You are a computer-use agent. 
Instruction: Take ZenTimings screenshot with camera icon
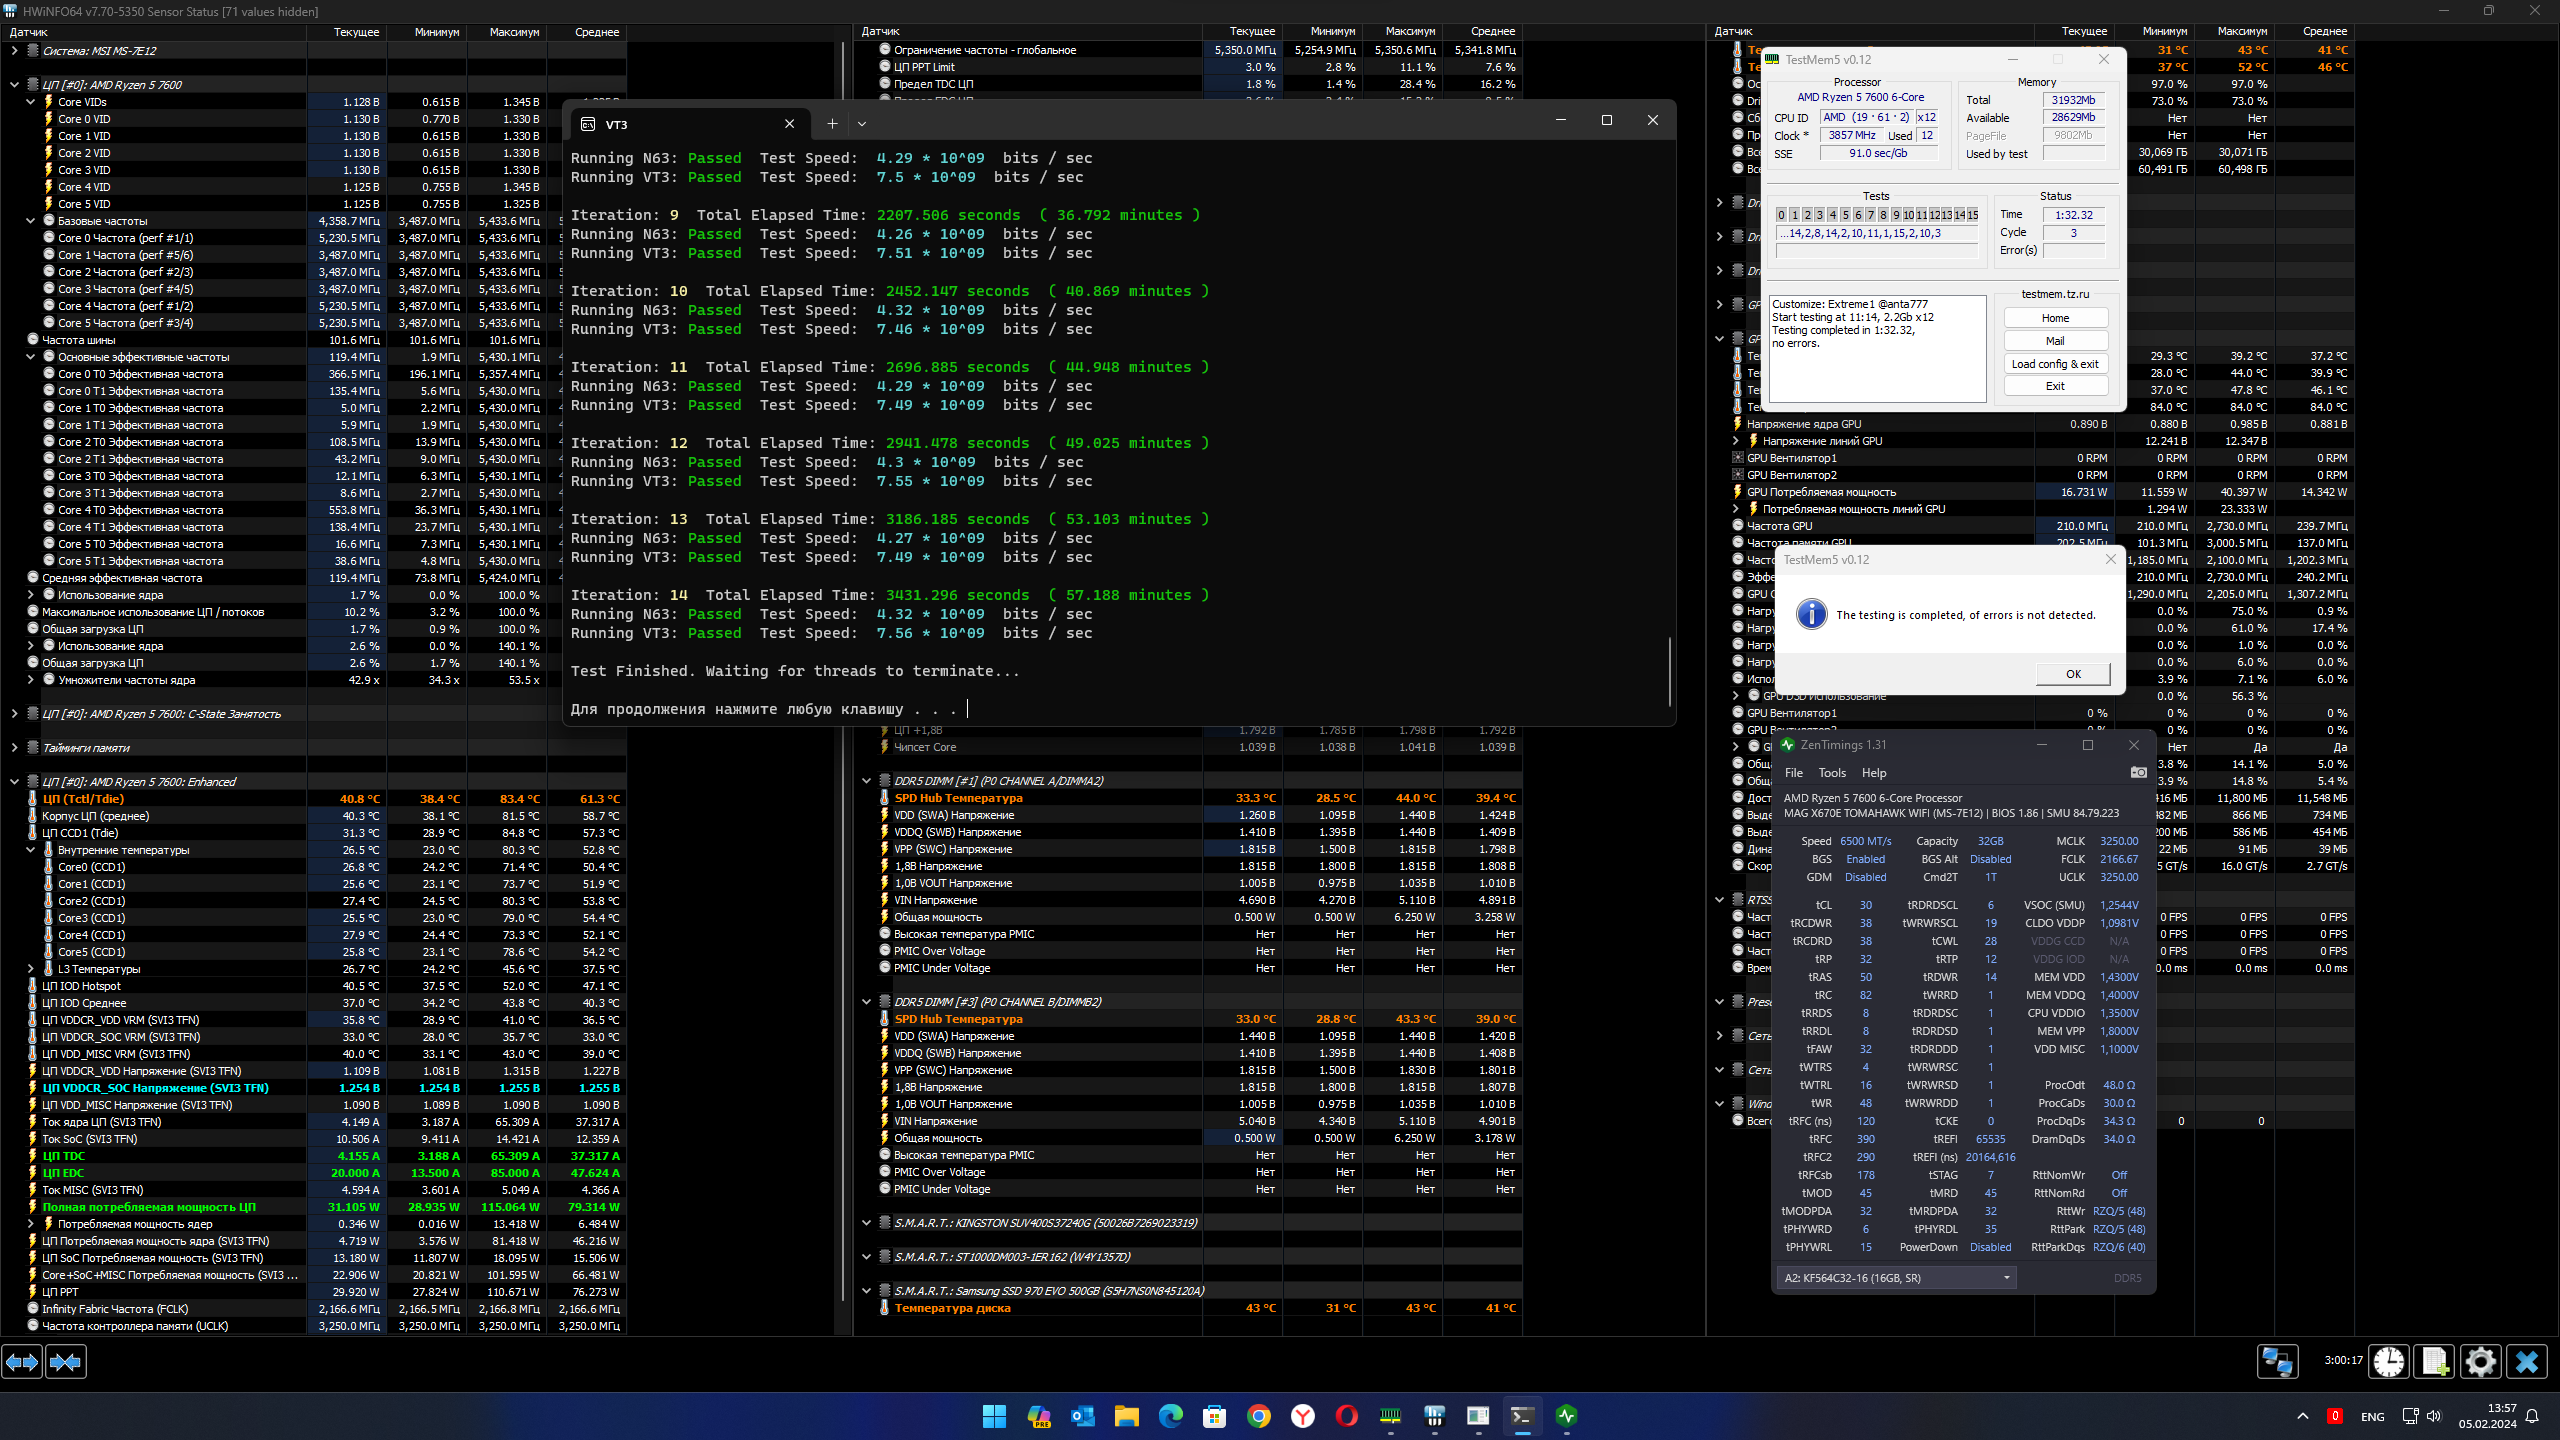(2138, 772)
